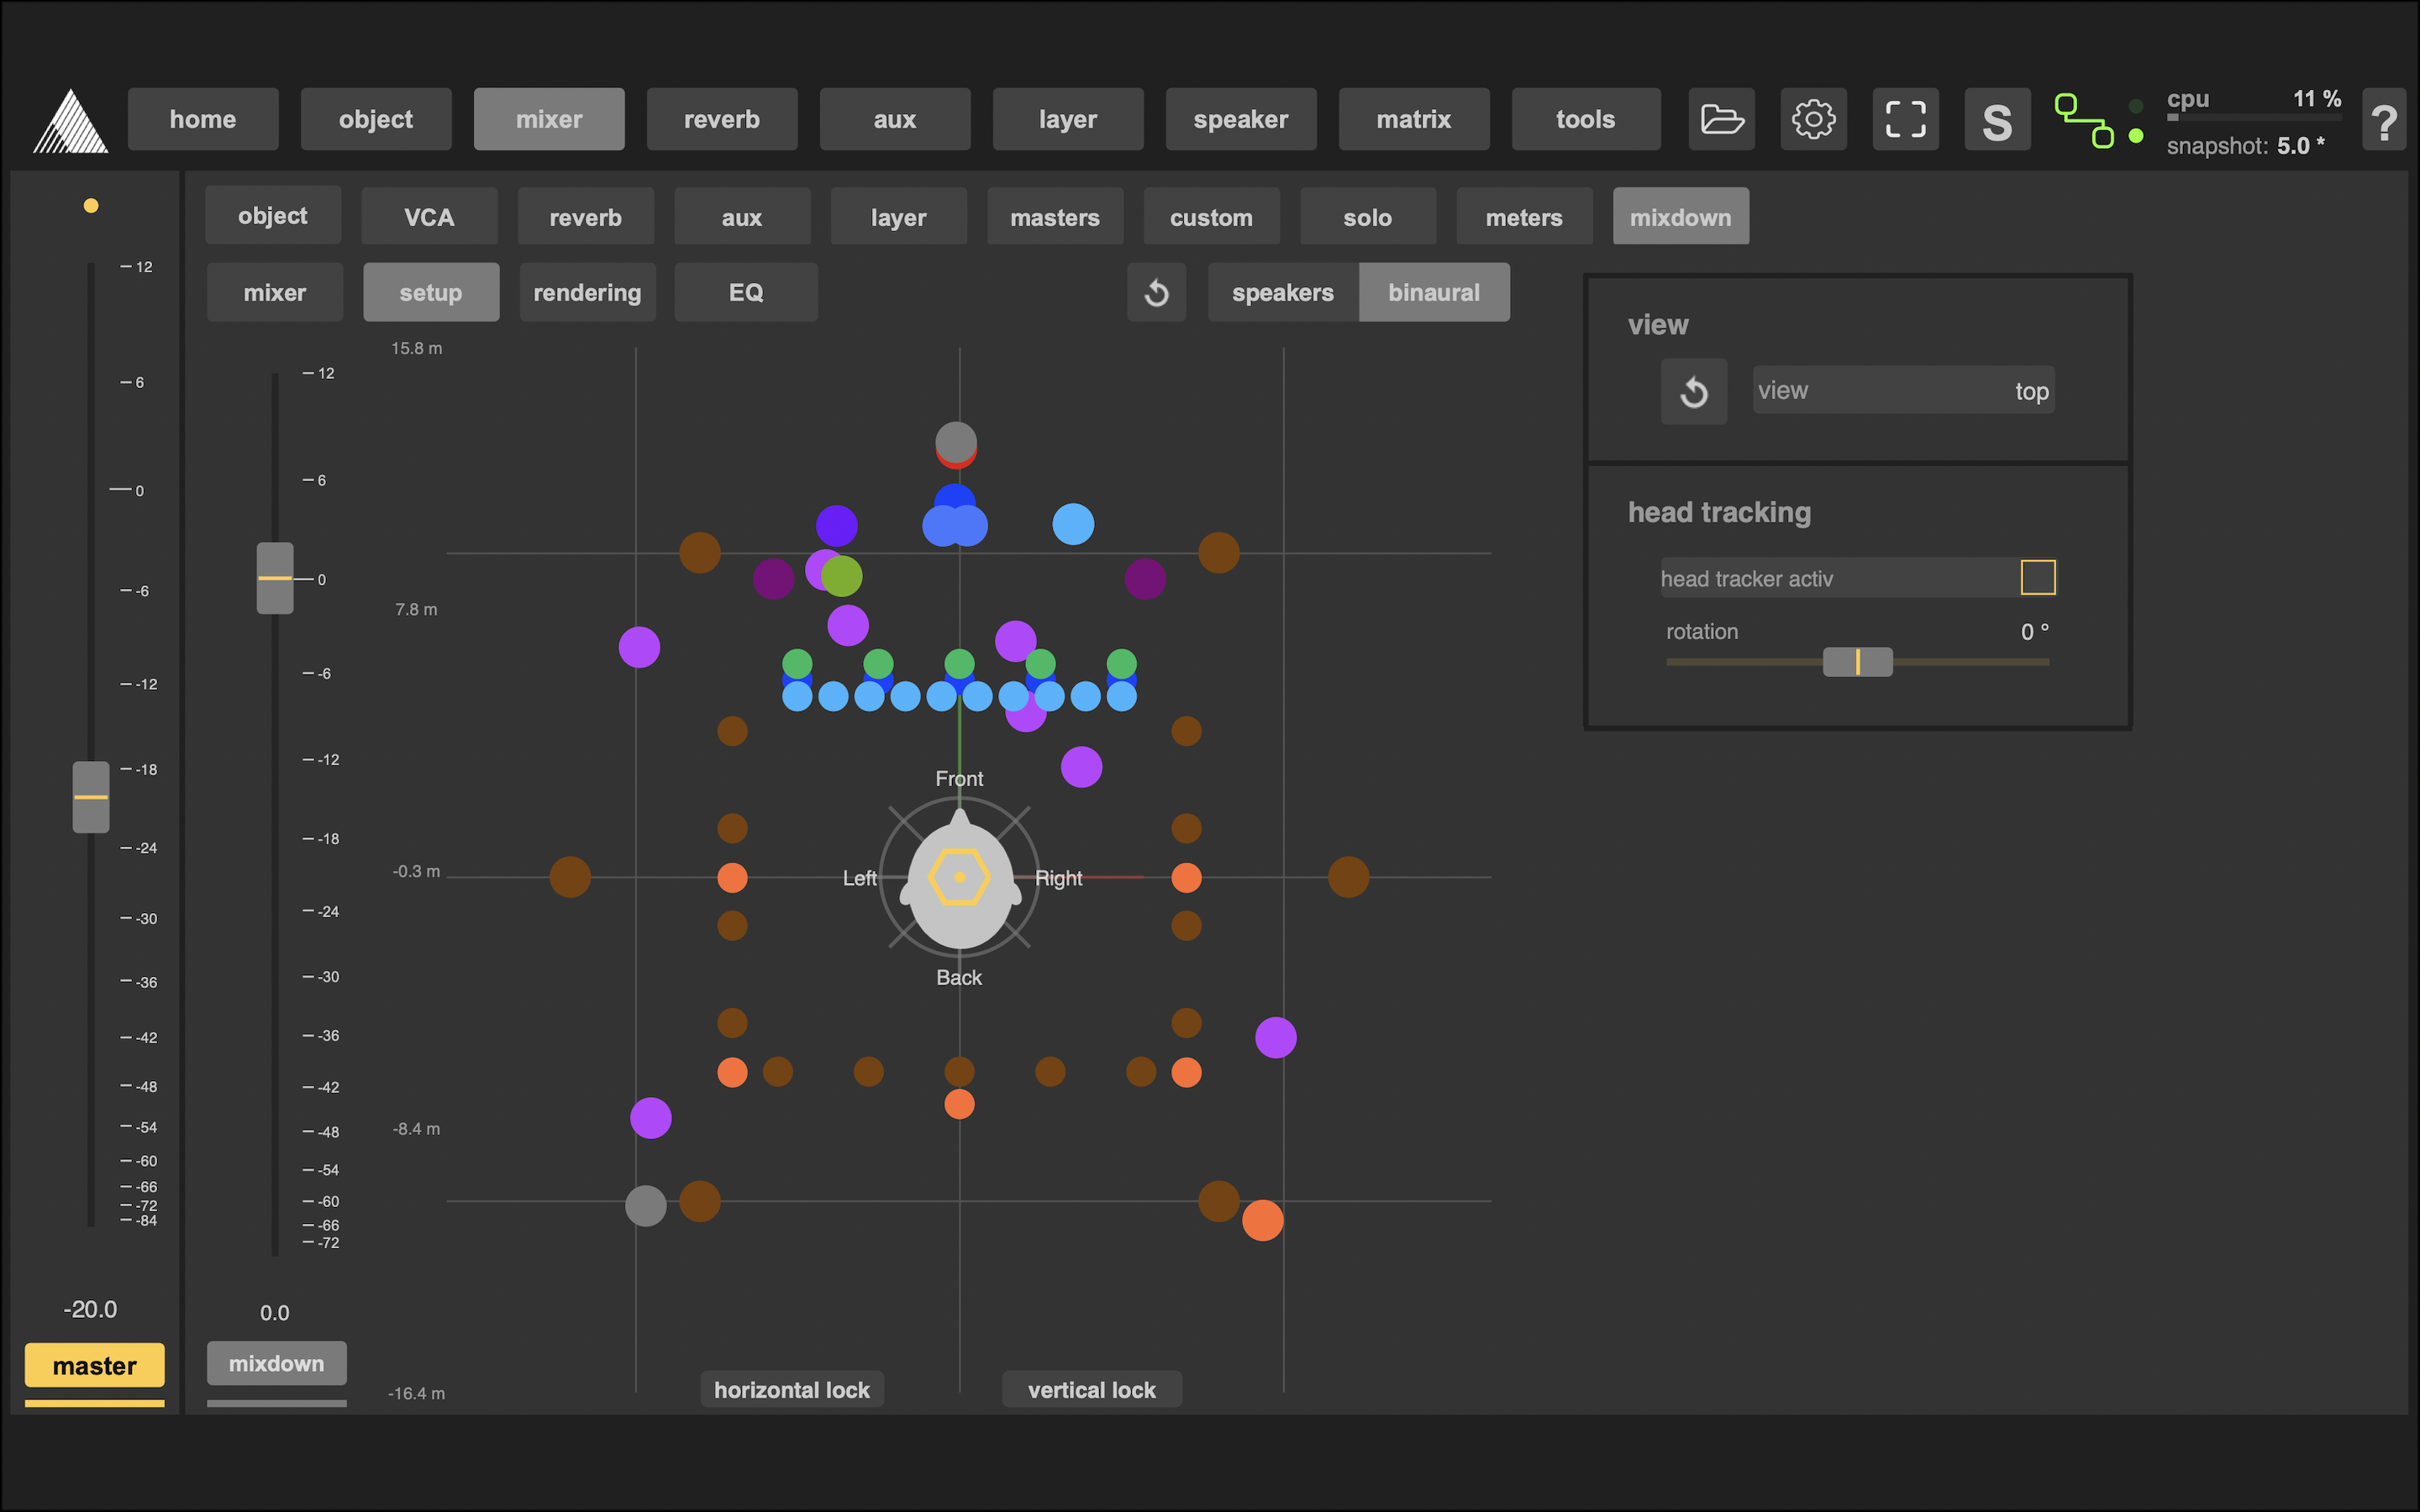Click the reset arrow in view panel

pos(1694,391)
